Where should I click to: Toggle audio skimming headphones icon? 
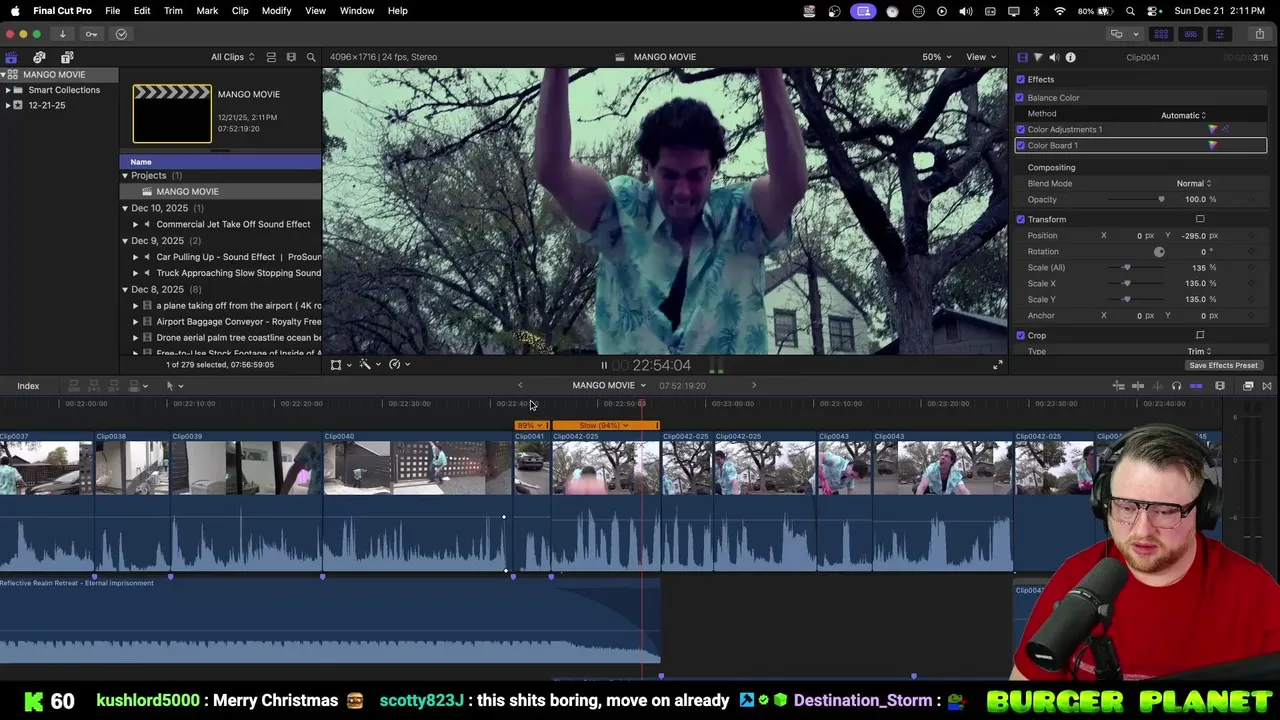click(x=1176, y=386)
